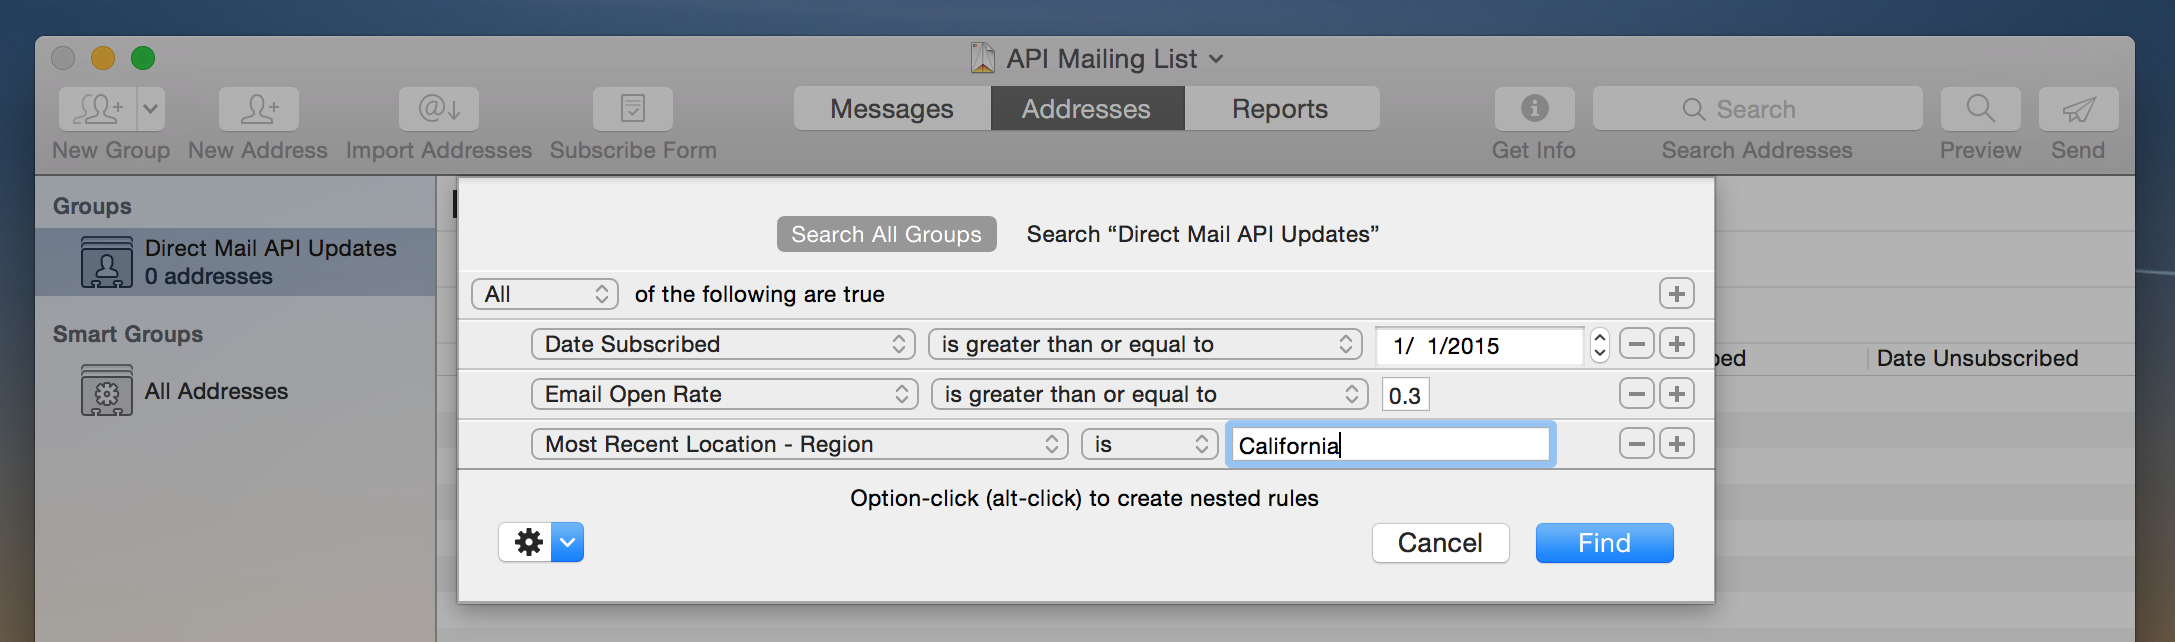Open the Reports tab

point(1281,108)
